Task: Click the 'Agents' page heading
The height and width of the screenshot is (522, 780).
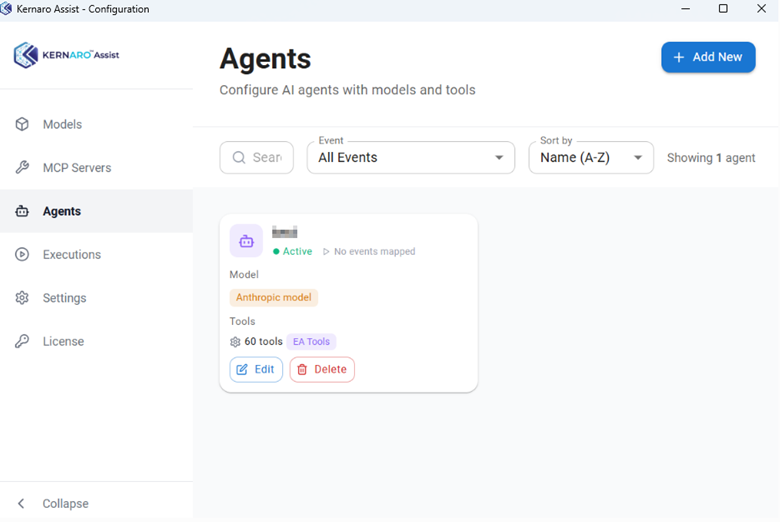Action: [x=266, y=59]
